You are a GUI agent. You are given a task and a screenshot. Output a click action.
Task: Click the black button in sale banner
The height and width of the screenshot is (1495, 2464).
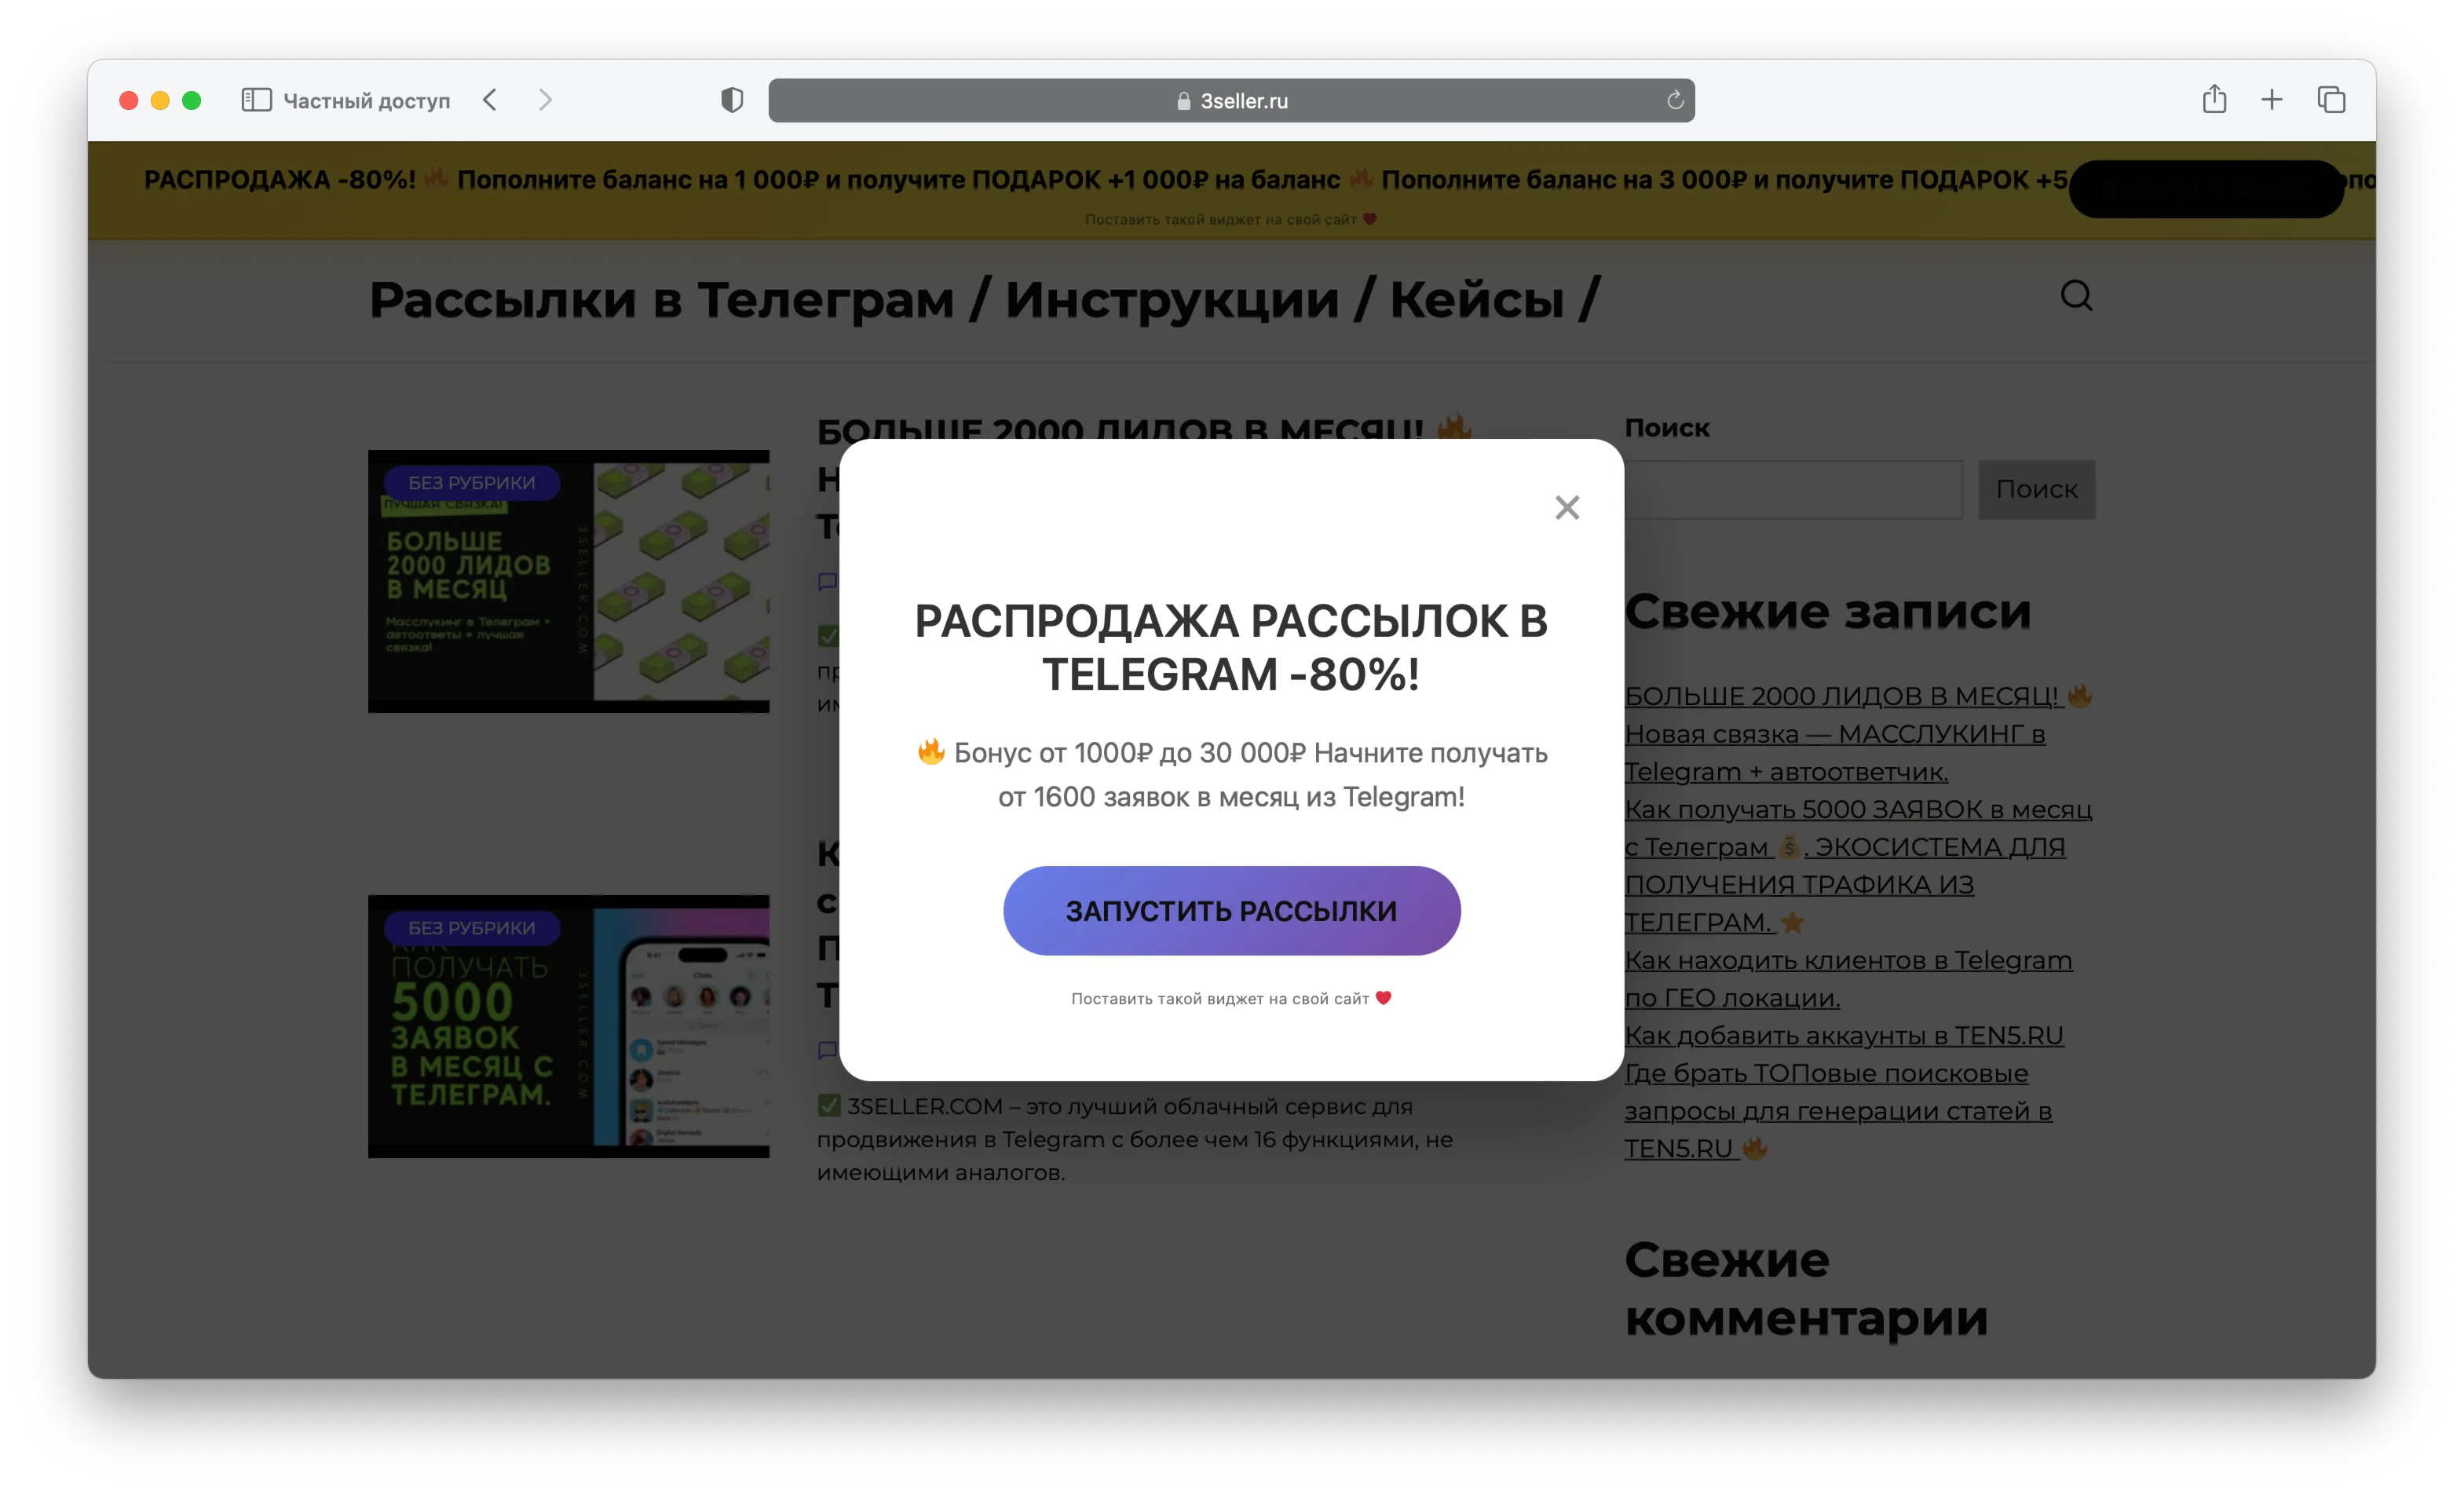click(2206, 188)
